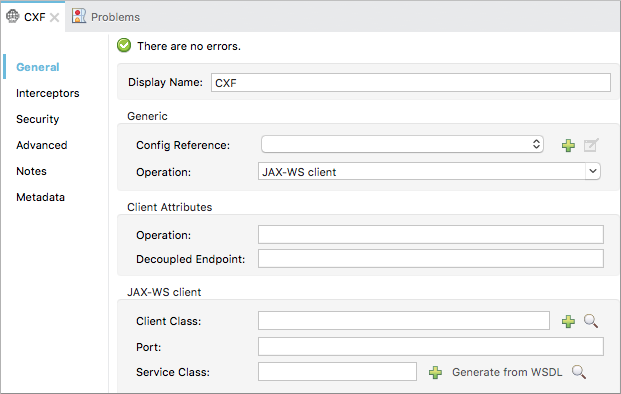Select the General section
Viewport: 621px width, 394px height.
(x=38, y=67)
